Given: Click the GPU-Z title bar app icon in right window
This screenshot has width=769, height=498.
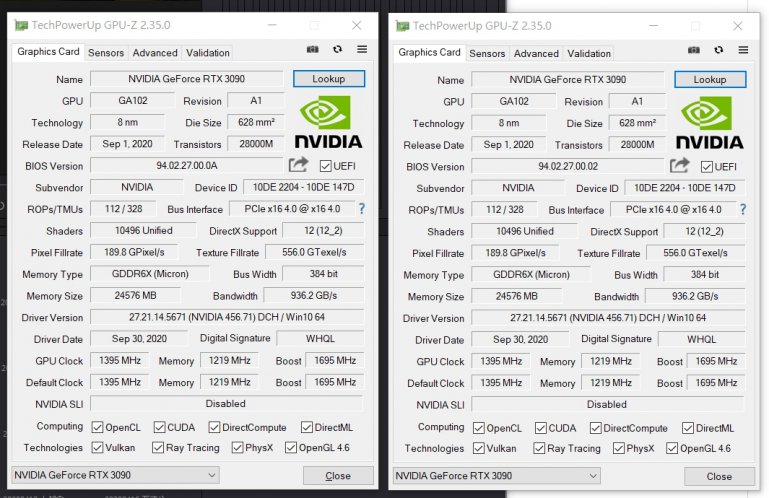Looking at the screenshot, I should click(402, 26).
